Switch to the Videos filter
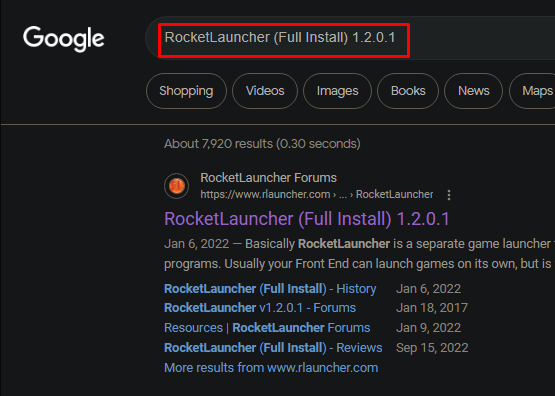 coord(265,91)
